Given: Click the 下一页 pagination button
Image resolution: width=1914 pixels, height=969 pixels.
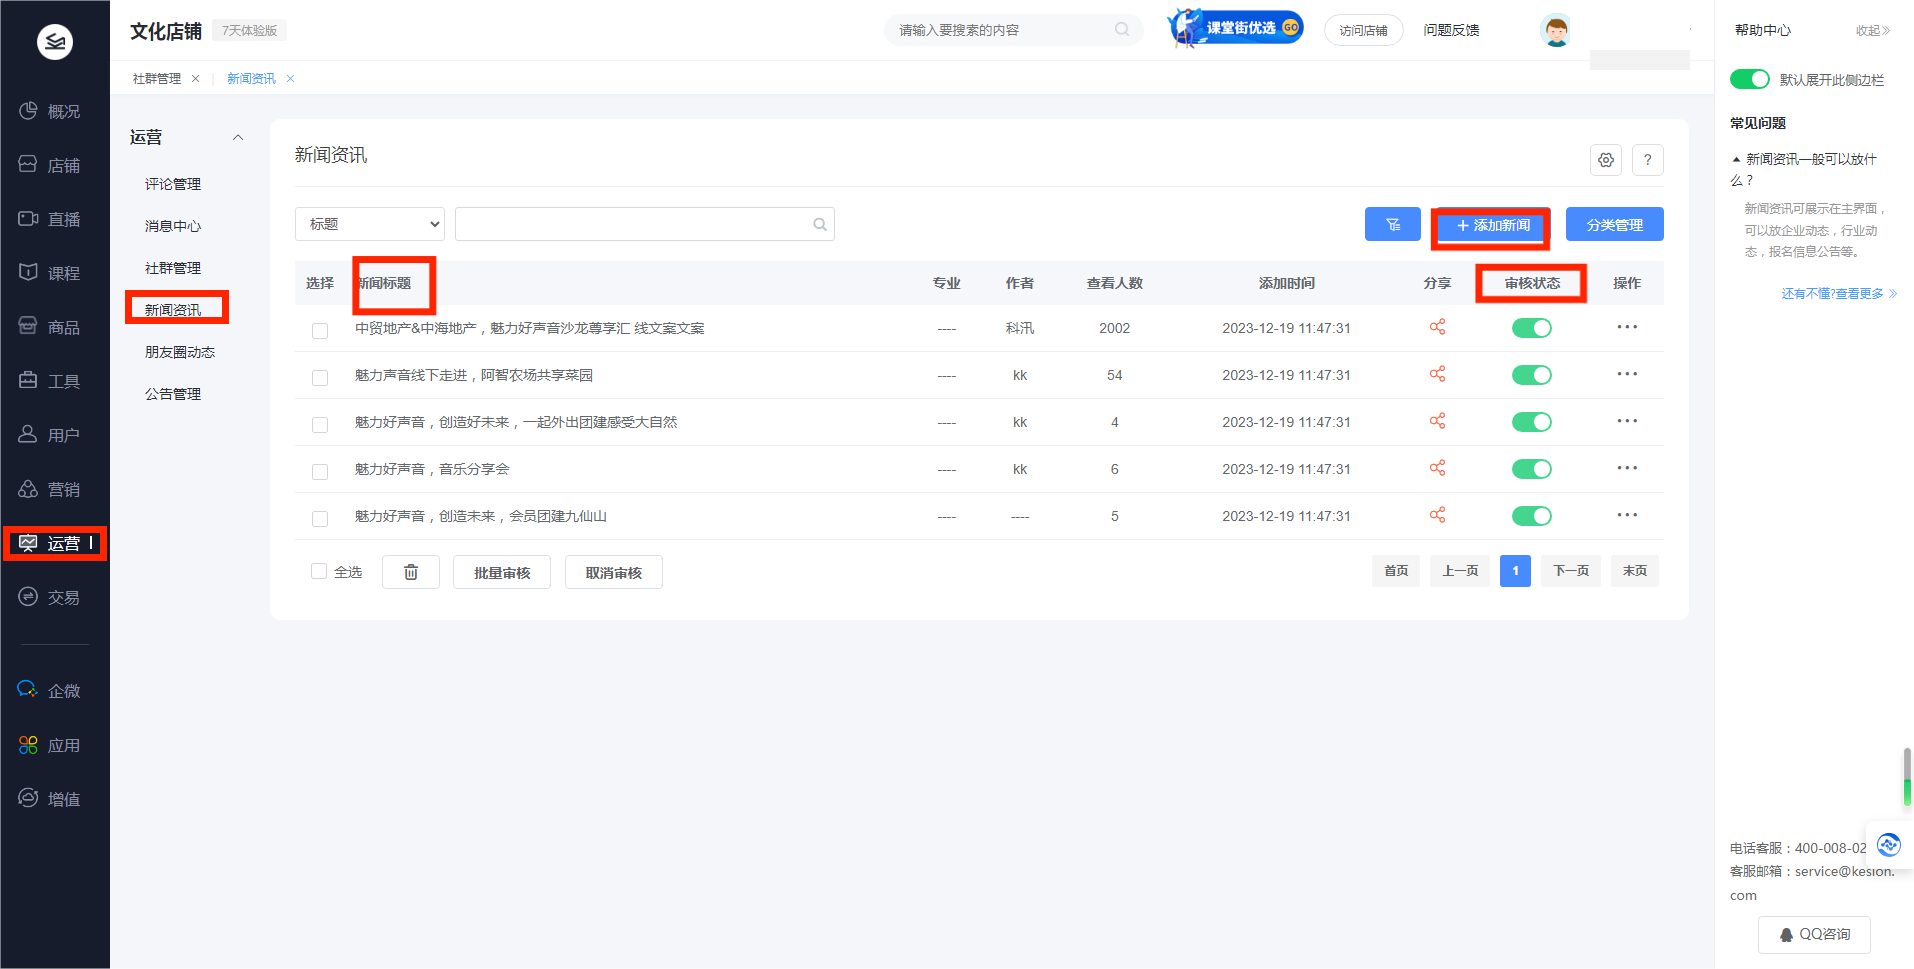Looking at the screenshot, I should coord(1571,571).
